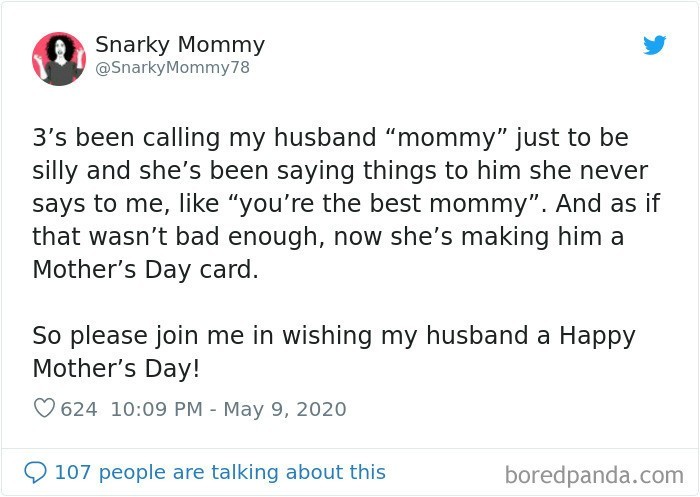Viewport: 700px width, 497px height.
Task: Click the @SnarkyMommy78 handle
Action: (x=172, y=67)
